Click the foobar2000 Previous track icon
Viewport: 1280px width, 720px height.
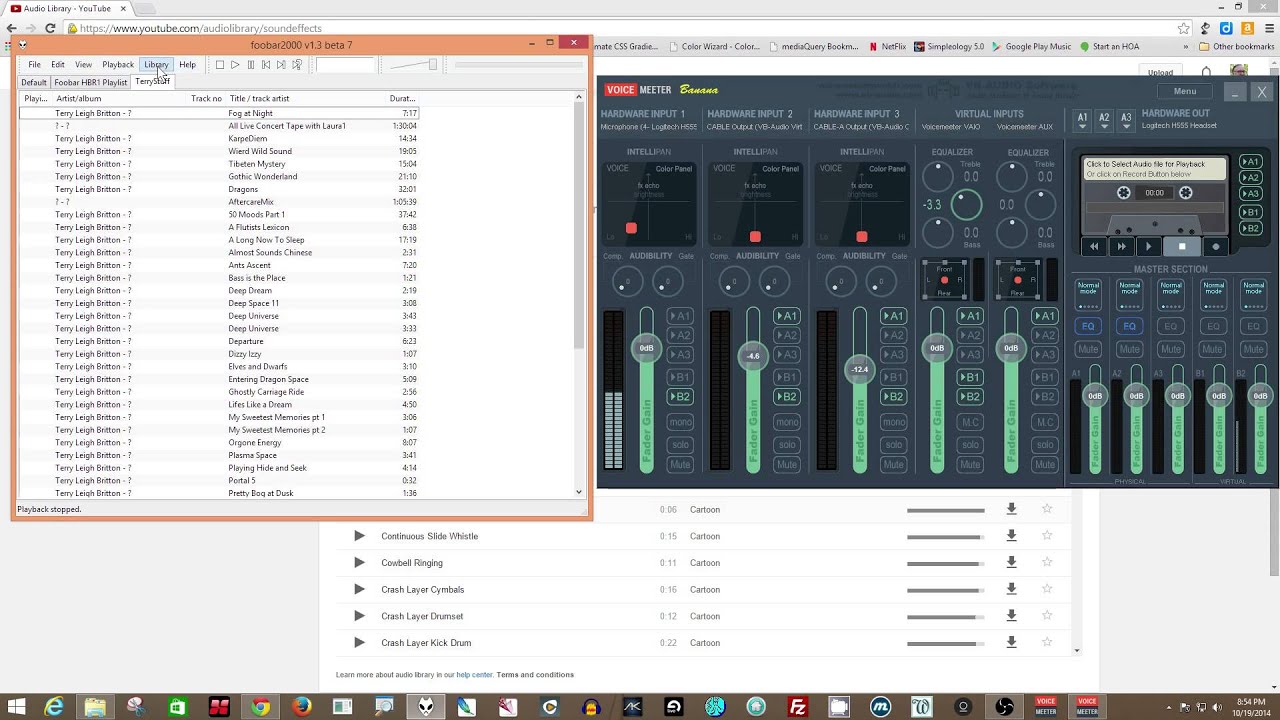tap(266, 65)
